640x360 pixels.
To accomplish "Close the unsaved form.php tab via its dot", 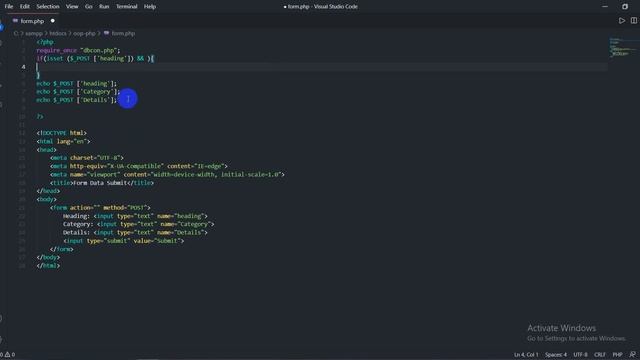I will coord(53,21).
